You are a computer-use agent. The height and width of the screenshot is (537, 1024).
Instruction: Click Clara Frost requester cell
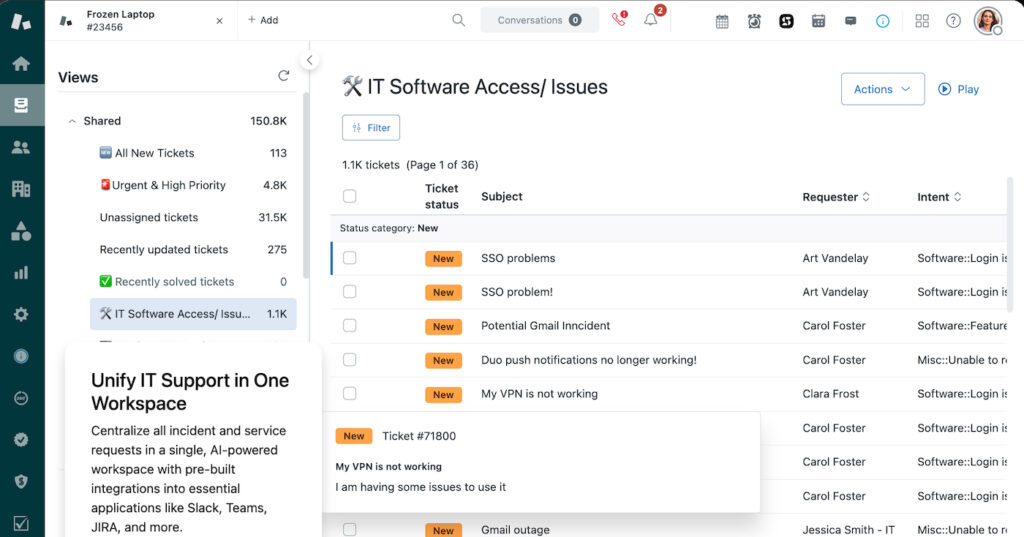coord(831,394)
